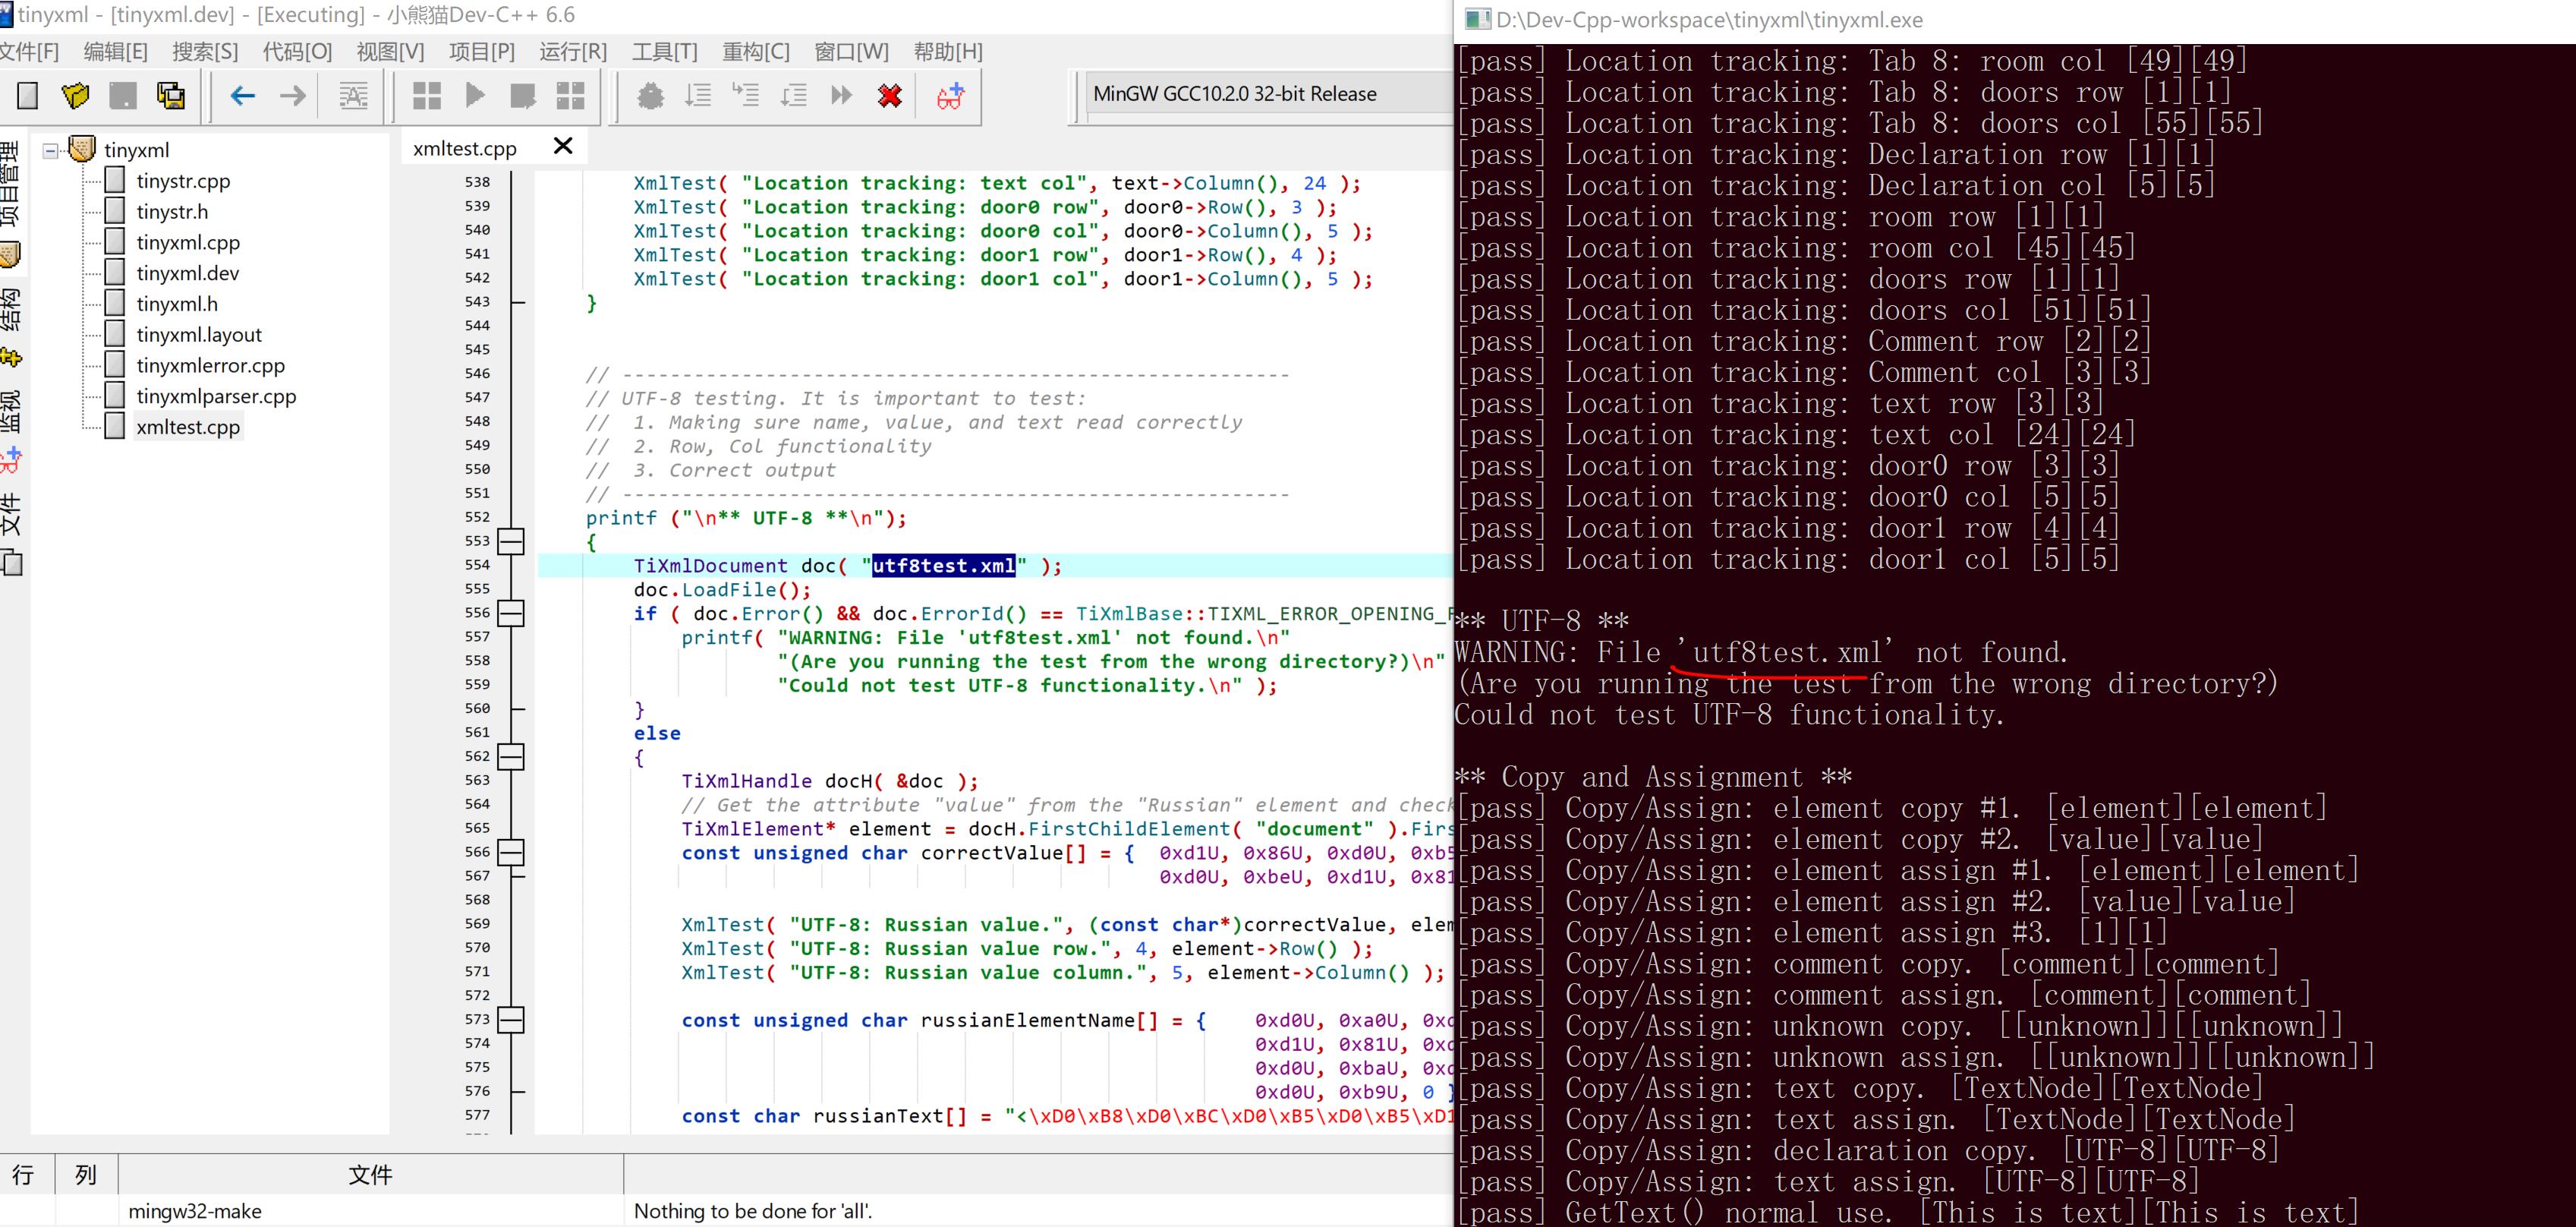2576x1227 pixels.
Task: Open the 代码[O] menu
Action: (x=297, y=52)
